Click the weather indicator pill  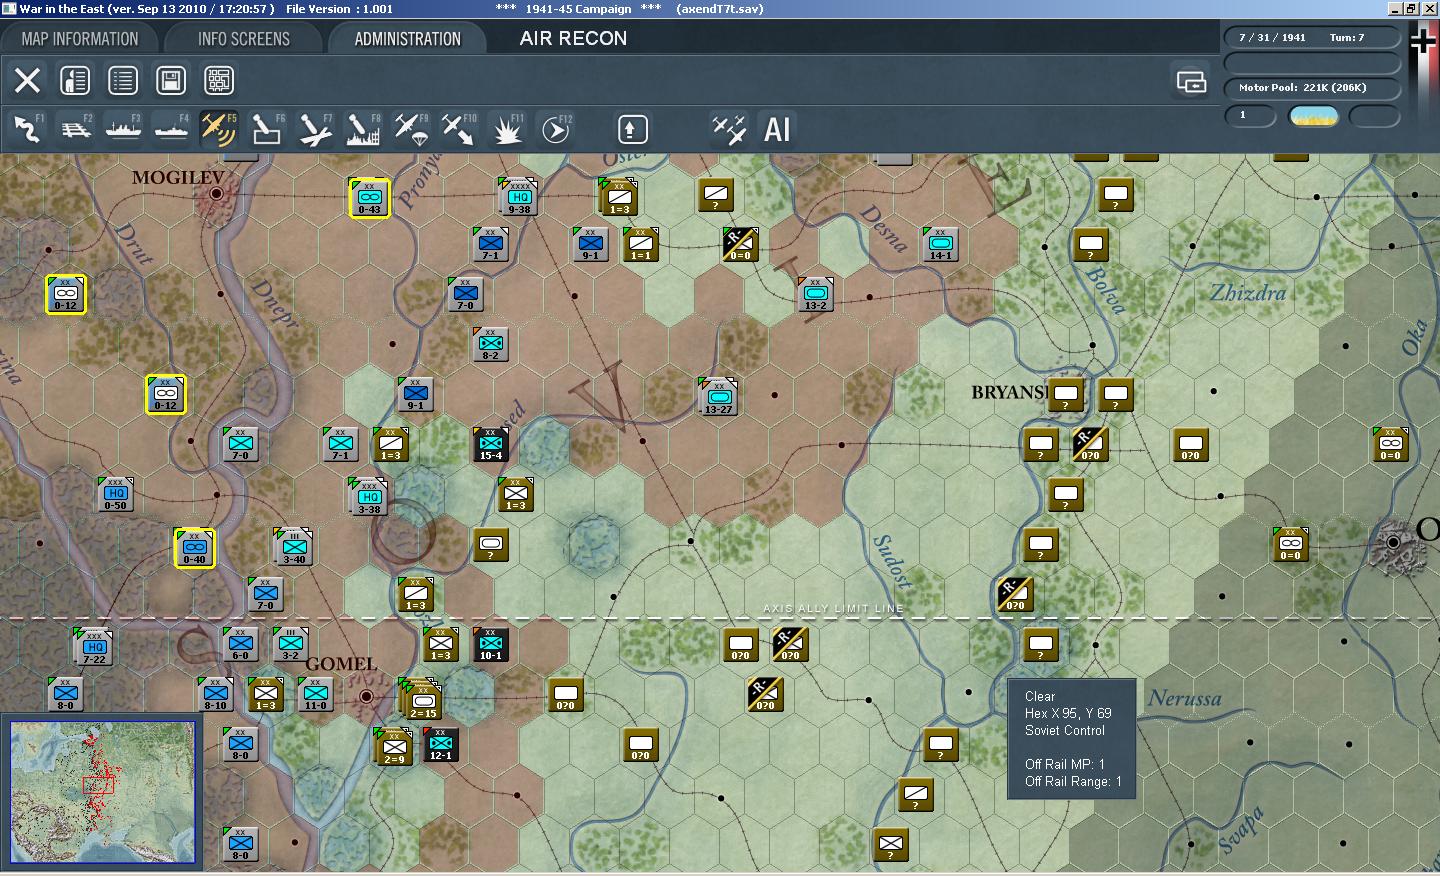point(1314,116)
